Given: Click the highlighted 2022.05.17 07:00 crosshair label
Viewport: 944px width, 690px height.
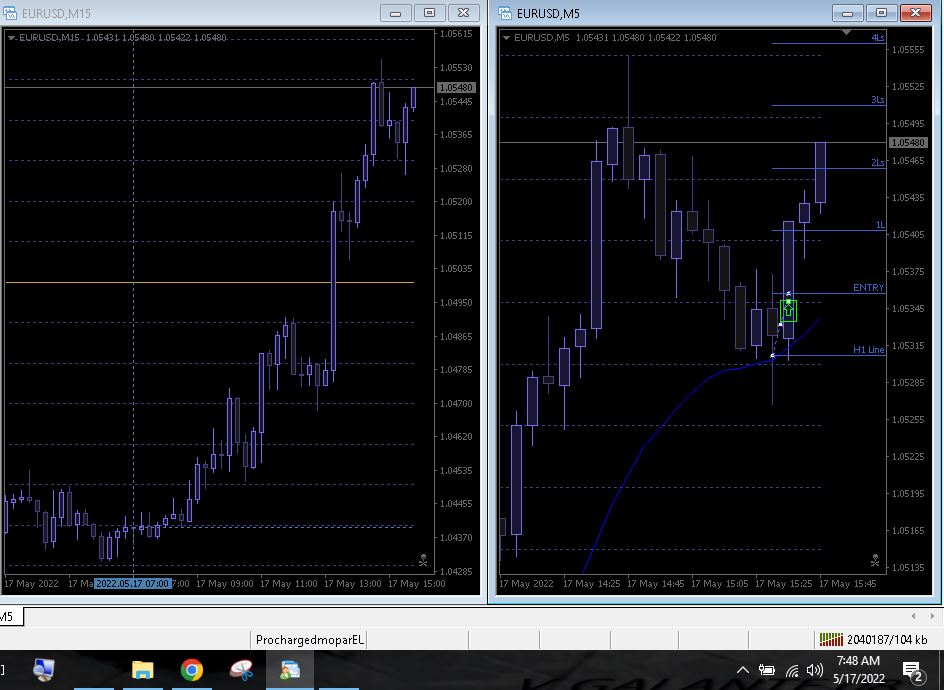Looking at the screenshot, I should pos(132,583).
